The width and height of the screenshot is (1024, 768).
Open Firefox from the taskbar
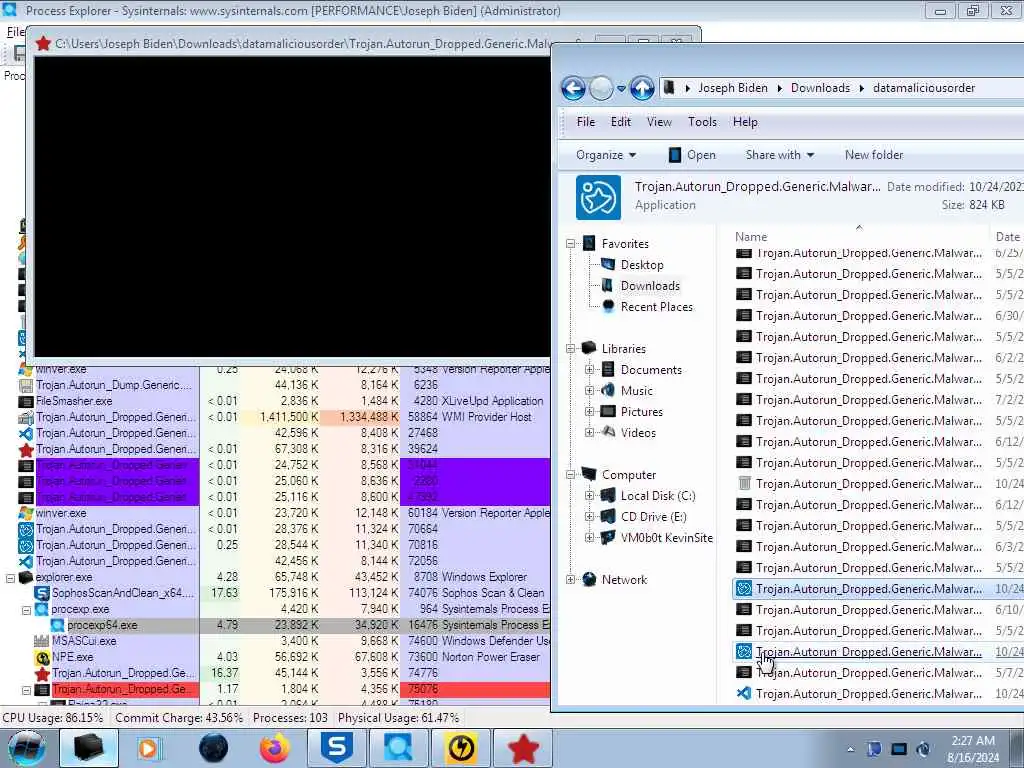(x=274, y=748)
